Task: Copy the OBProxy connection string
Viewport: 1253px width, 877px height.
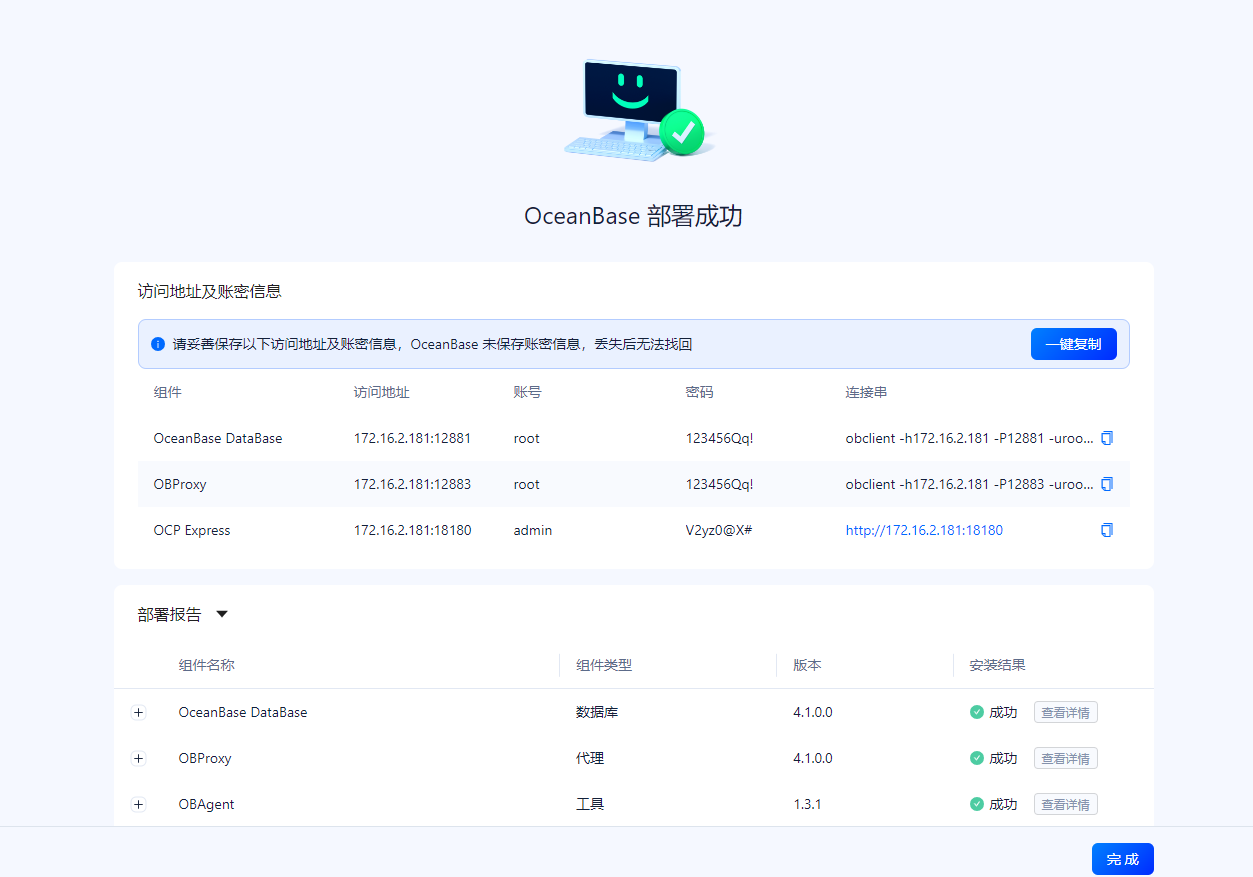Action: tap(1106, 484)
